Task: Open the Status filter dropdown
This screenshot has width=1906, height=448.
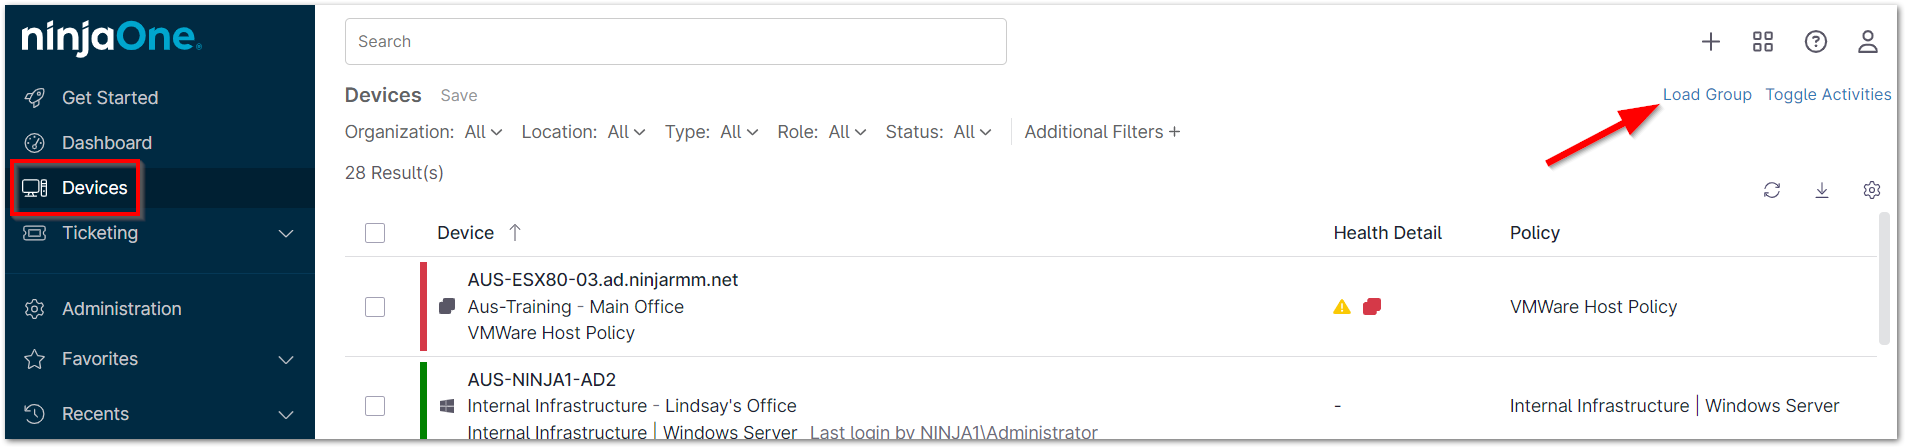Action: tap(972, 132)
